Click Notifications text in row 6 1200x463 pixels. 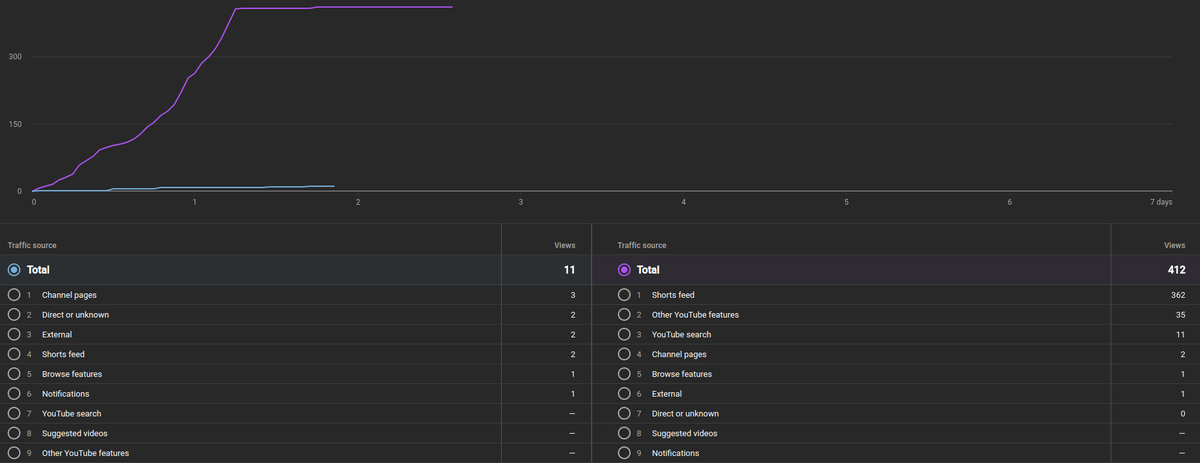(66, 394)
